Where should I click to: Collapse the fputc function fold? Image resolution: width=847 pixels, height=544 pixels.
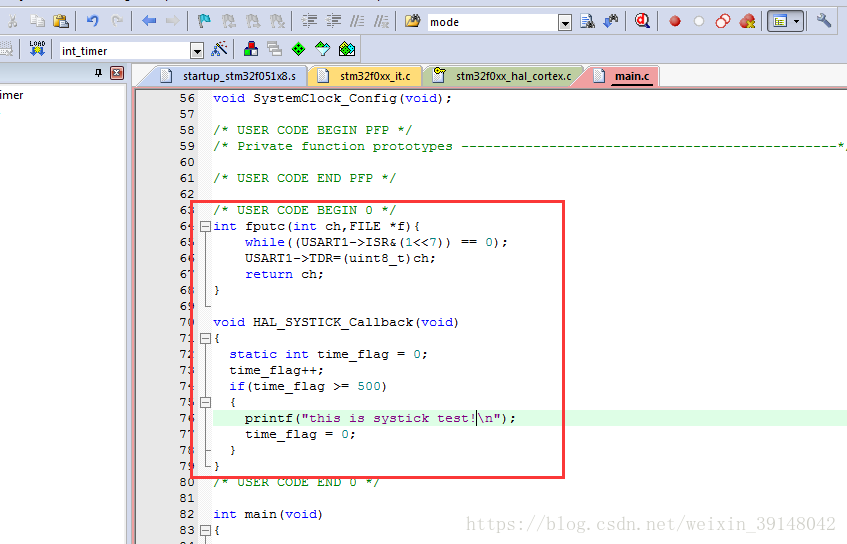[205, 226]
